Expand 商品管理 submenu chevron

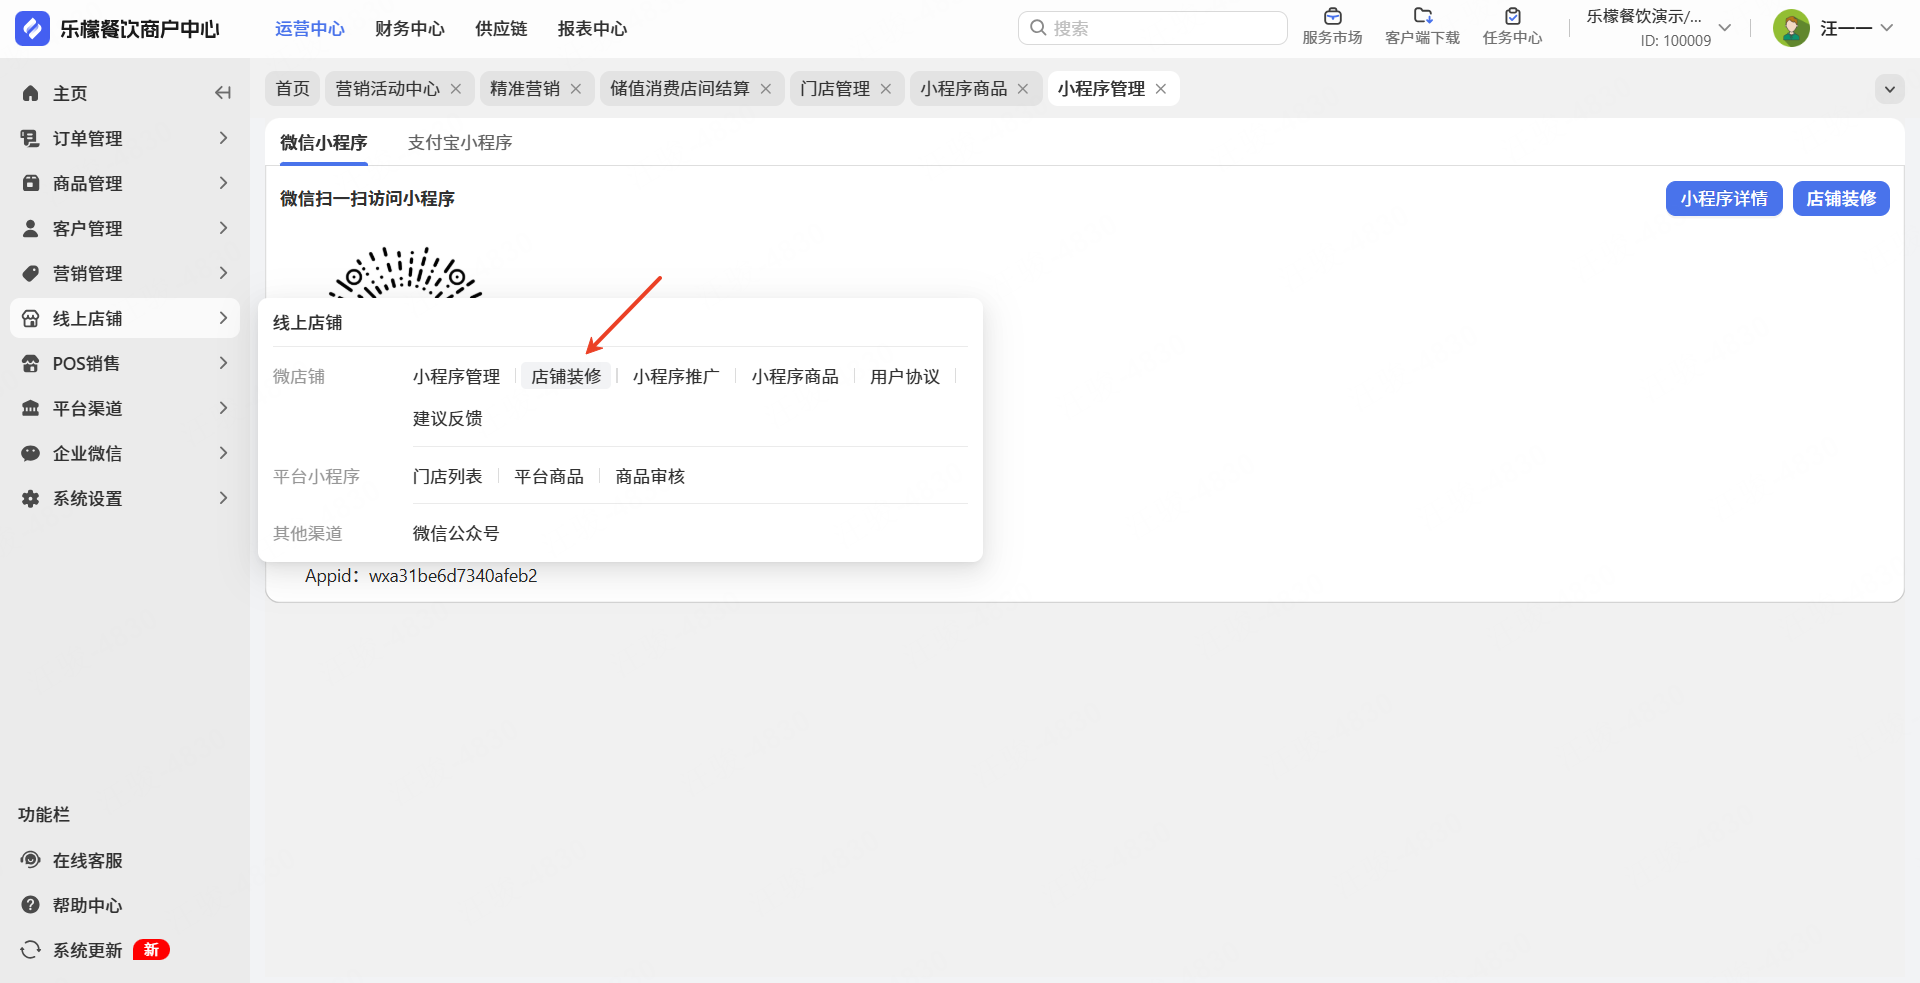[x=223, y=183]
